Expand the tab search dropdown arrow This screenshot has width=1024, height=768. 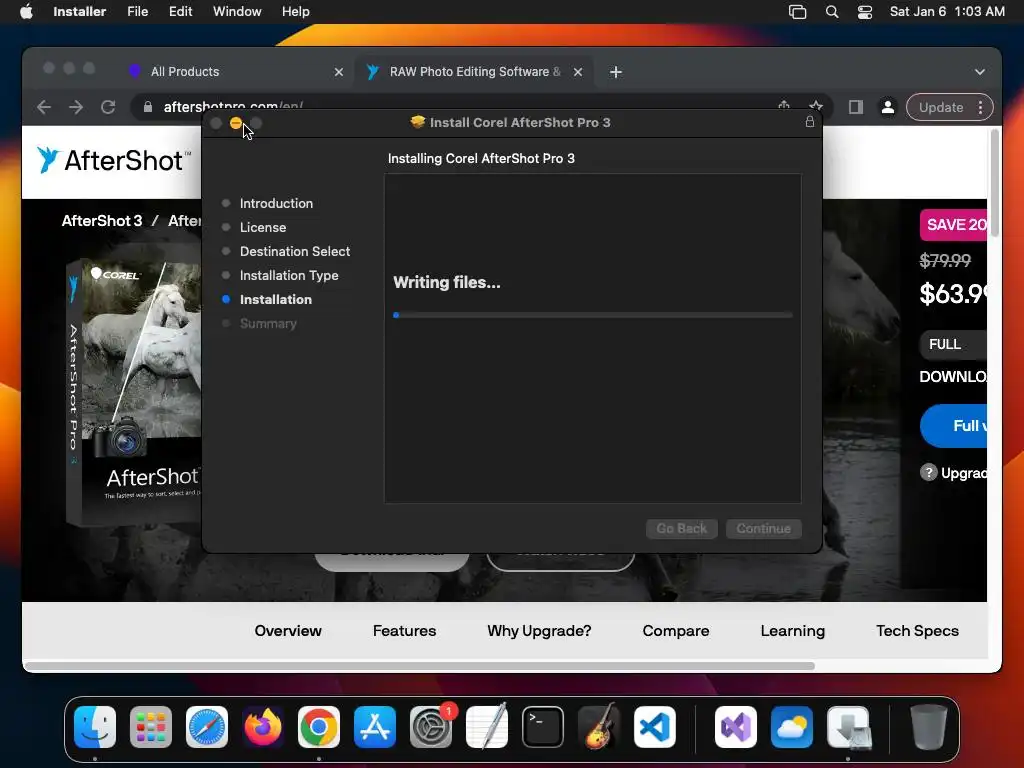(x=980, y=72)
